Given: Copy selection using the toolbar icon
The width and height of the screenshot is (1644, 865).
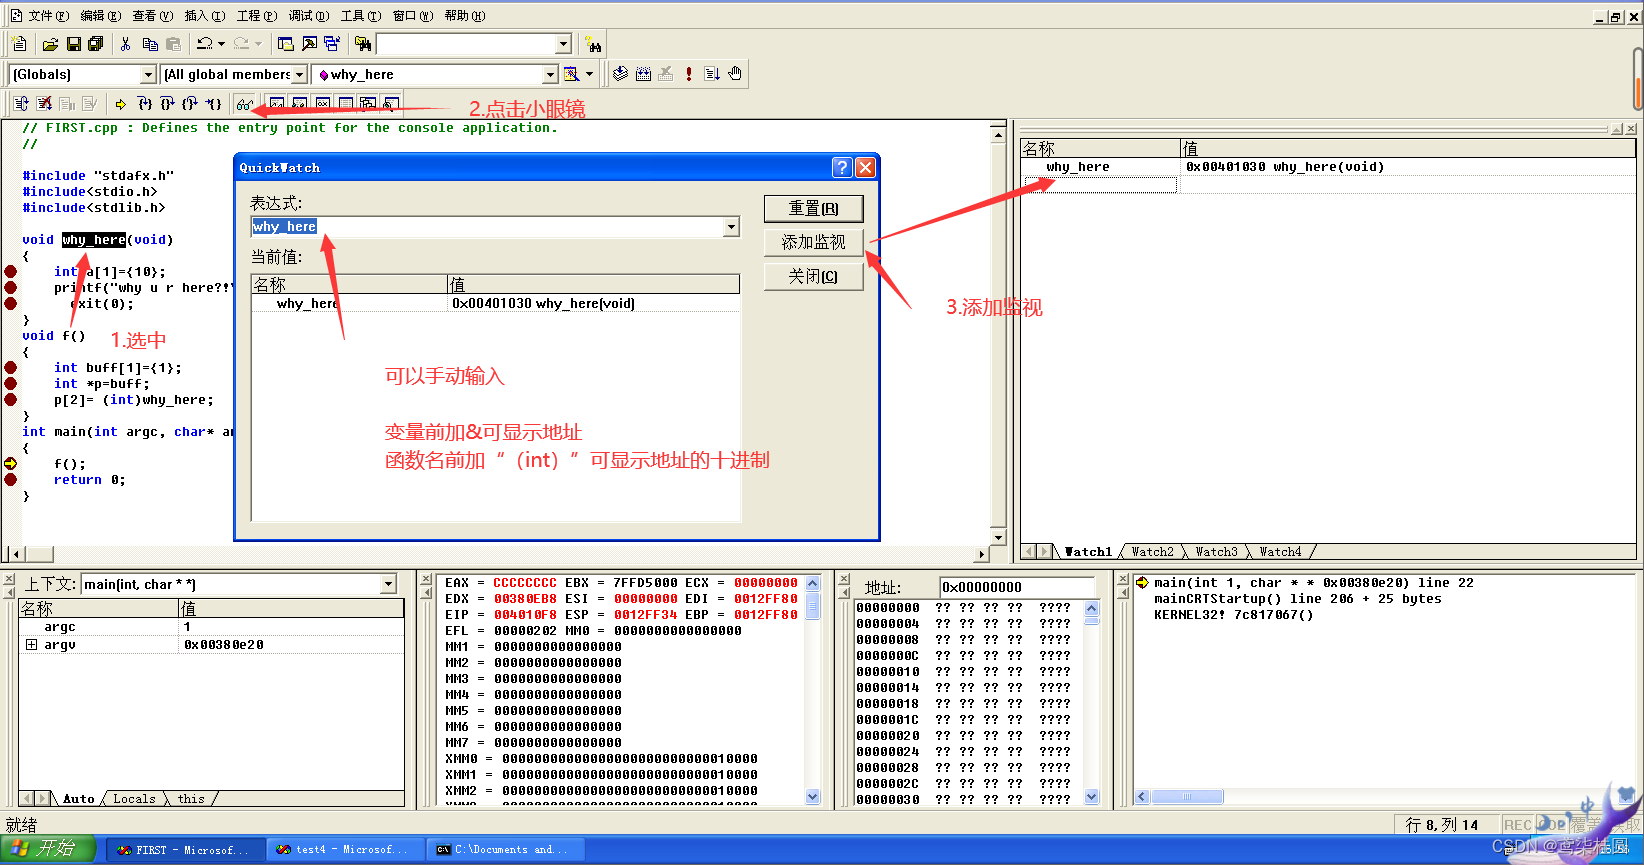Looking at the screenshot, I should tap(150, 44).
